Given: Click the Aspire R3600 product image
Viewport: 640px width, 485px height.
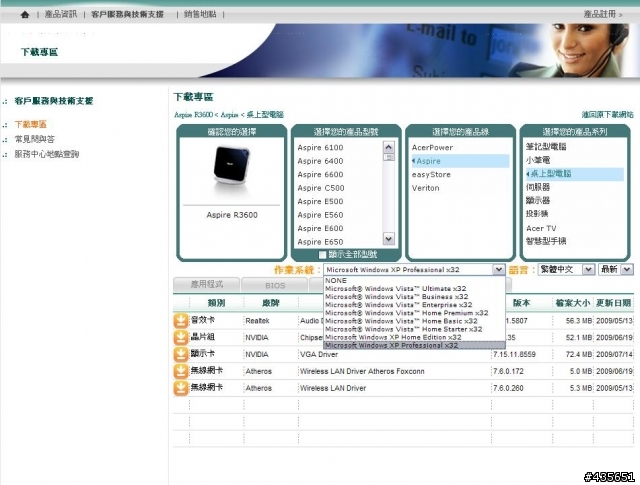Looking at the screenshot, I should tap(231, 167).
